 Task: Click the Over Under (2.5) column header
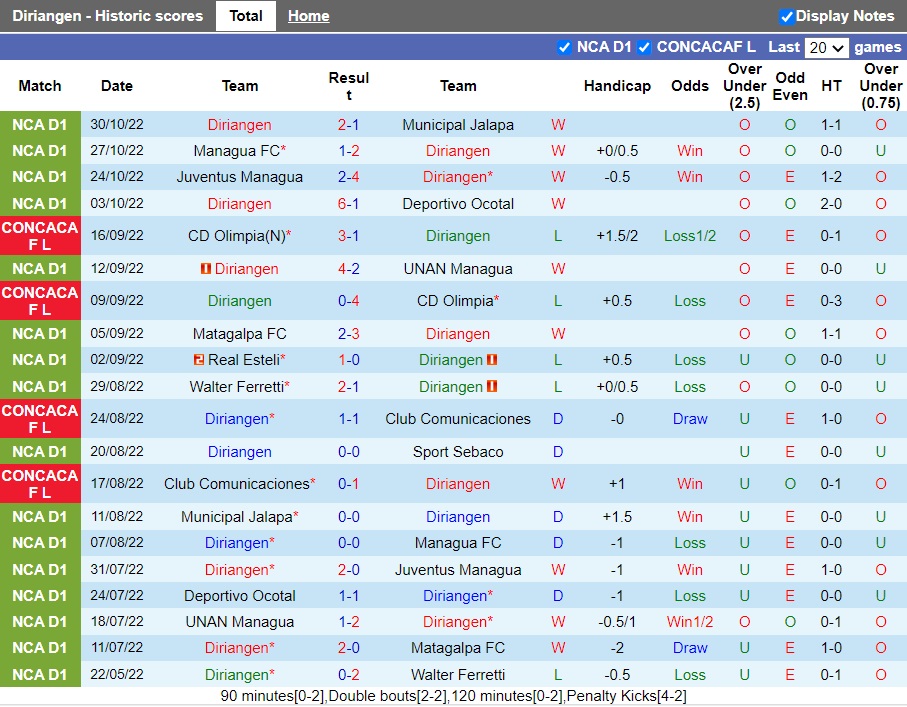[744, 86]
